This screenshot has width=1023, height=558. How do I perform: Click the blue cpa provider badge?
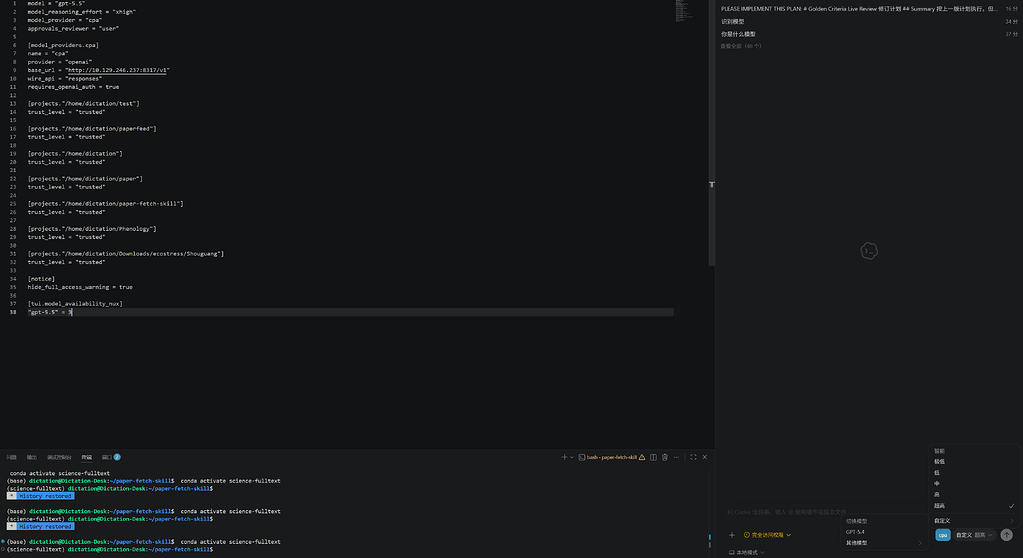point(943,535)
